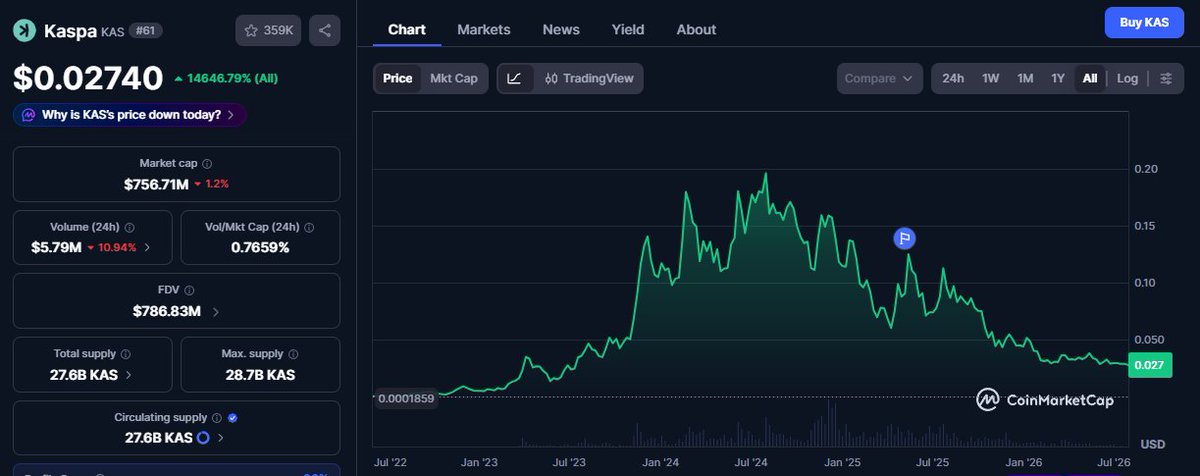Set chart range to 1Y

tap(1058, 78)
